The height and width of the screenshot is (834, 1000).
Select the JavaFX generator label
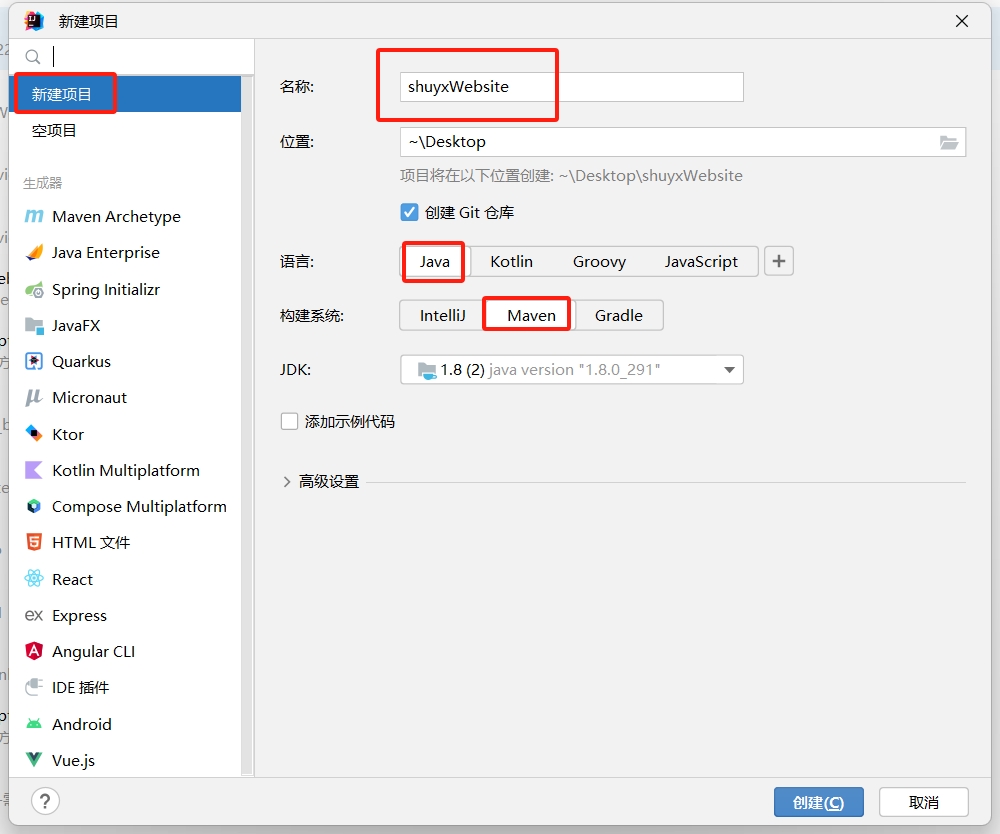(76, 326)
